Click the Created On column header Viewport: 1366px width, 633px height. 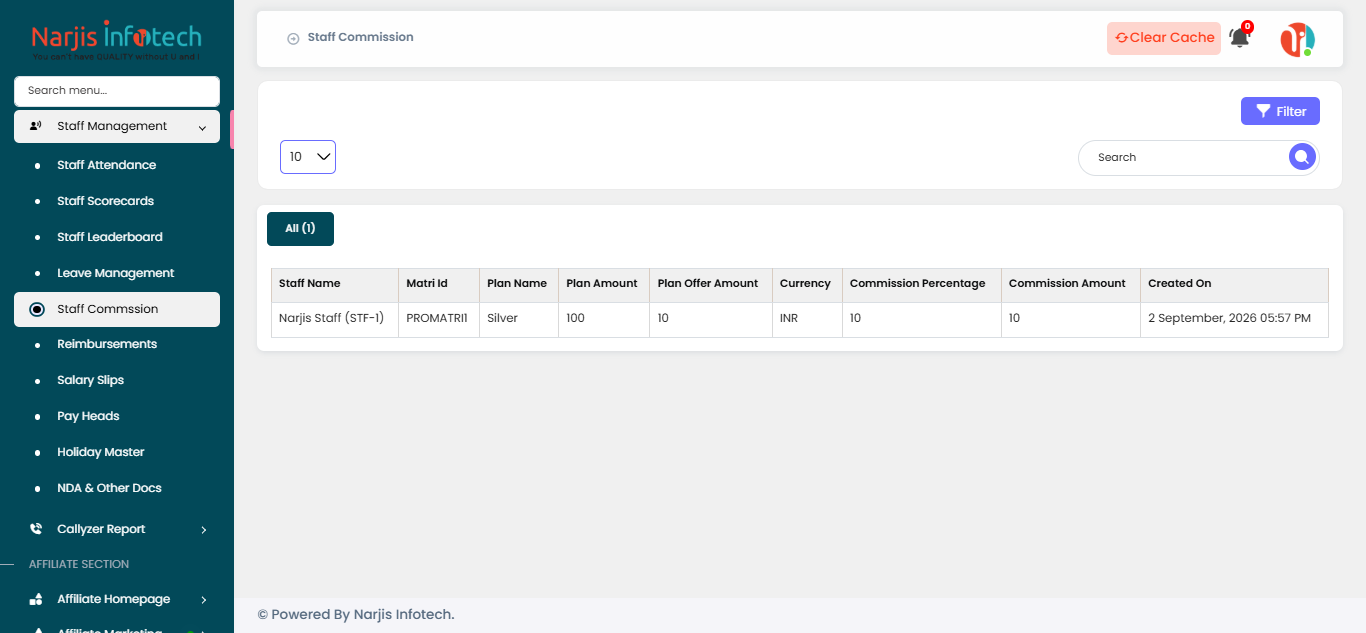click(1234, 284)
